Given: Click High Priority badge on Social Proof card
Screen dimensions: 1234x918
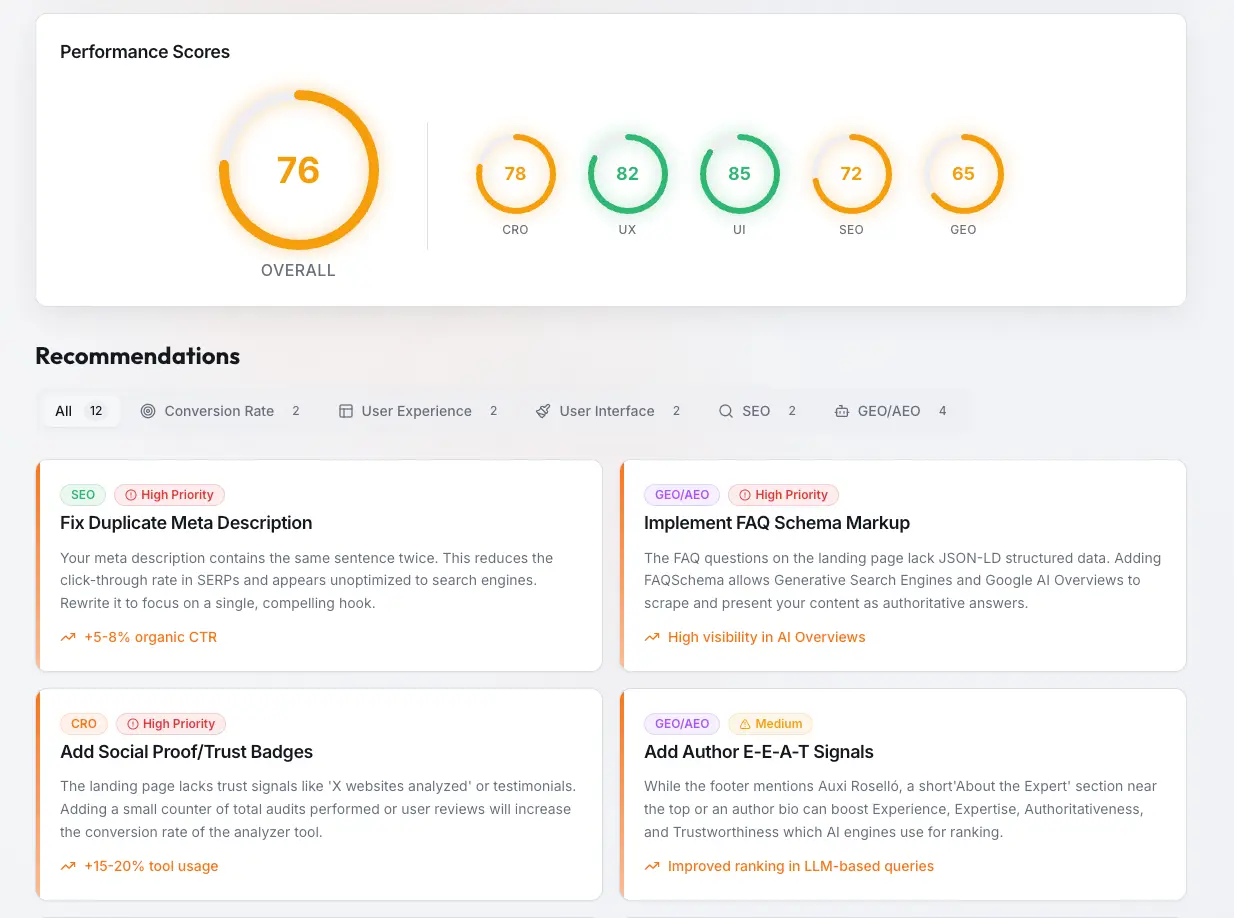Looking at the screenshot, I should [171, 724].
